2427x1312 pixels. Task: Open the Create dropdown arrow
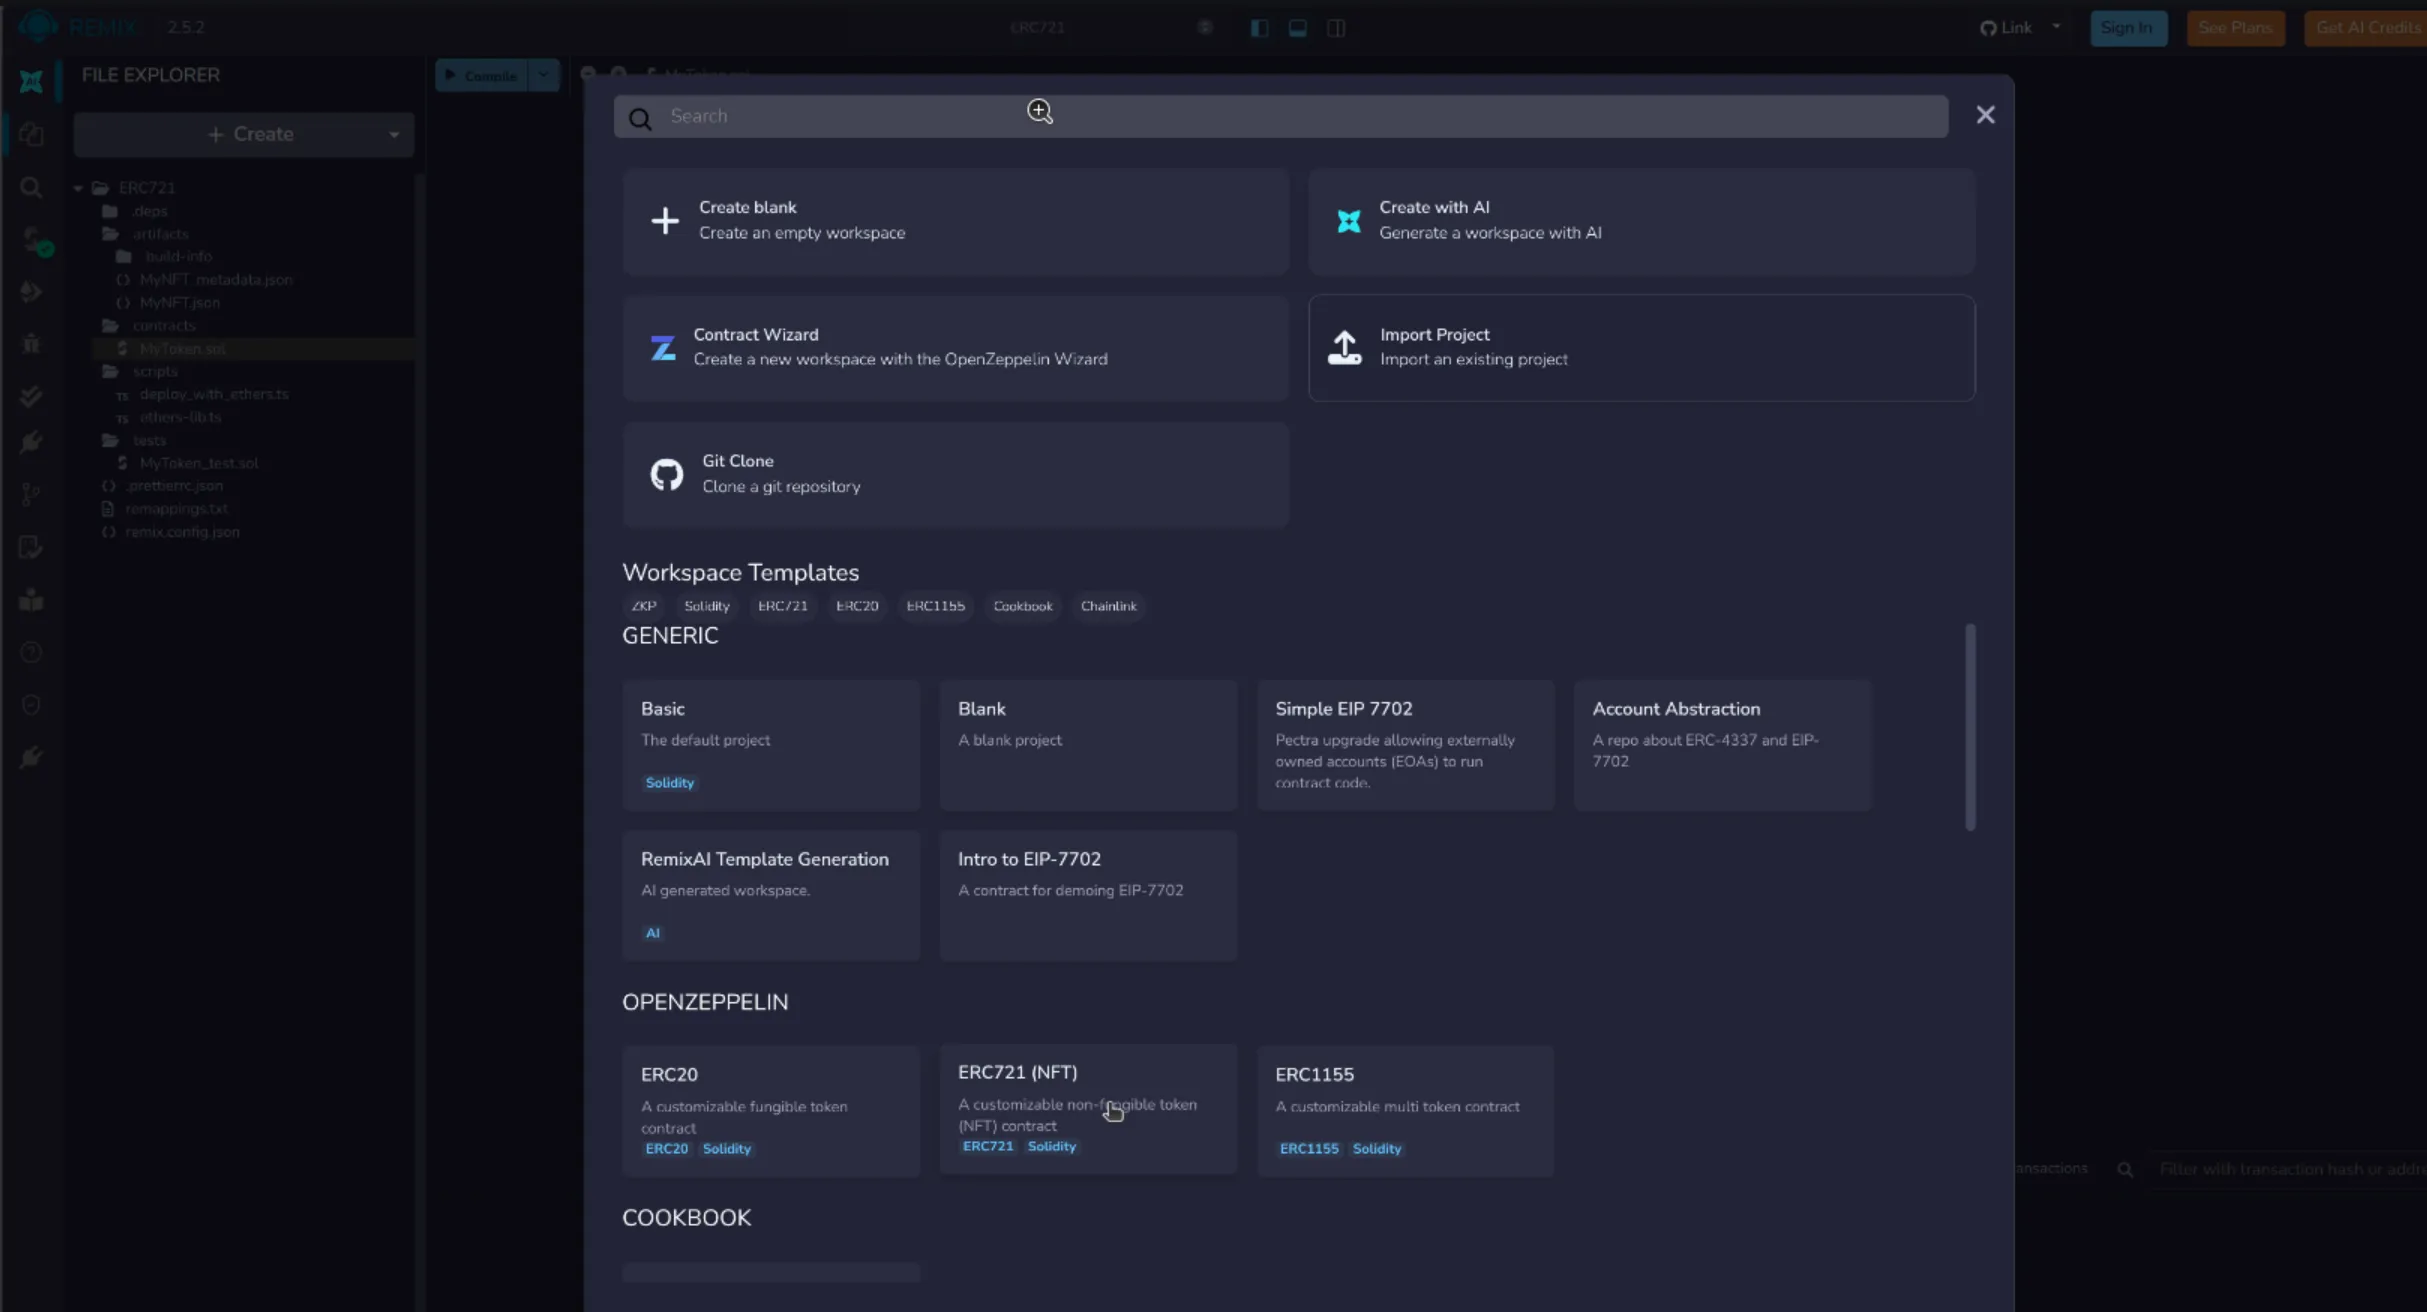[394, 134]
